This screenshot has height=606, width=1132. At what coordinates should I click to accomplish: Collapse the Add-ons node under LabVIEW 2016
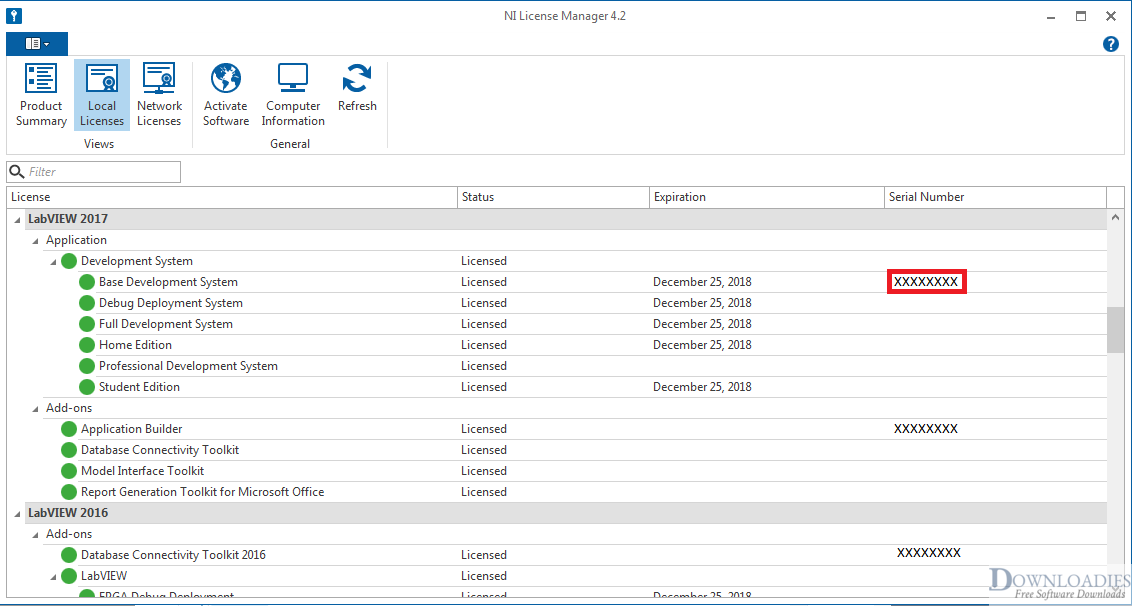click(x=35, y=534)
